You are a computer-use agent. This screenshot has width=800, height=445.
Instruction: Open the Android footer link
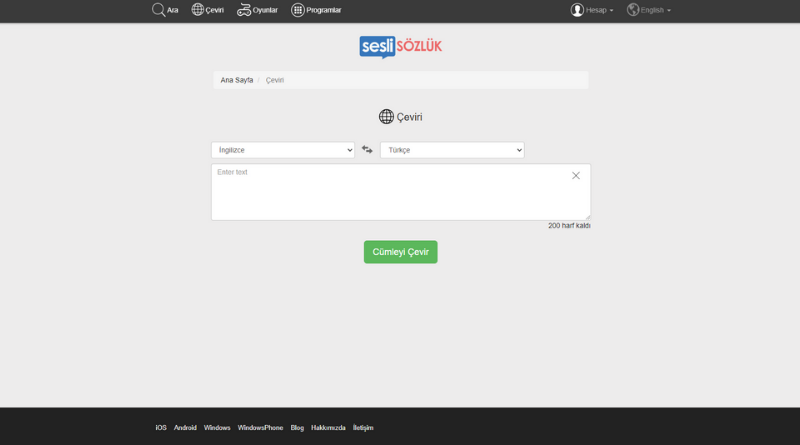pos(185,428)
